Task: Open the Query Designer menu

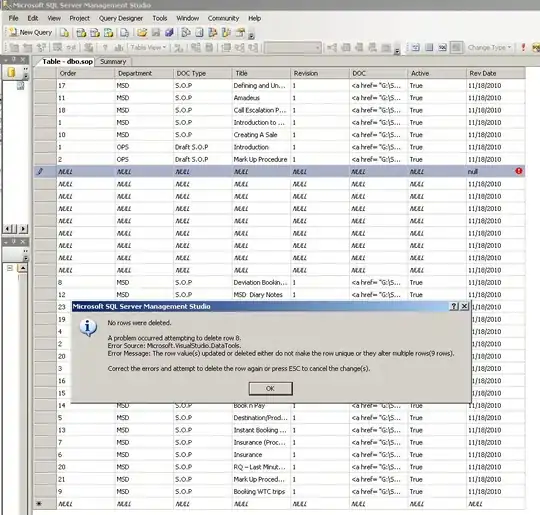Action: tap(121, 18)
